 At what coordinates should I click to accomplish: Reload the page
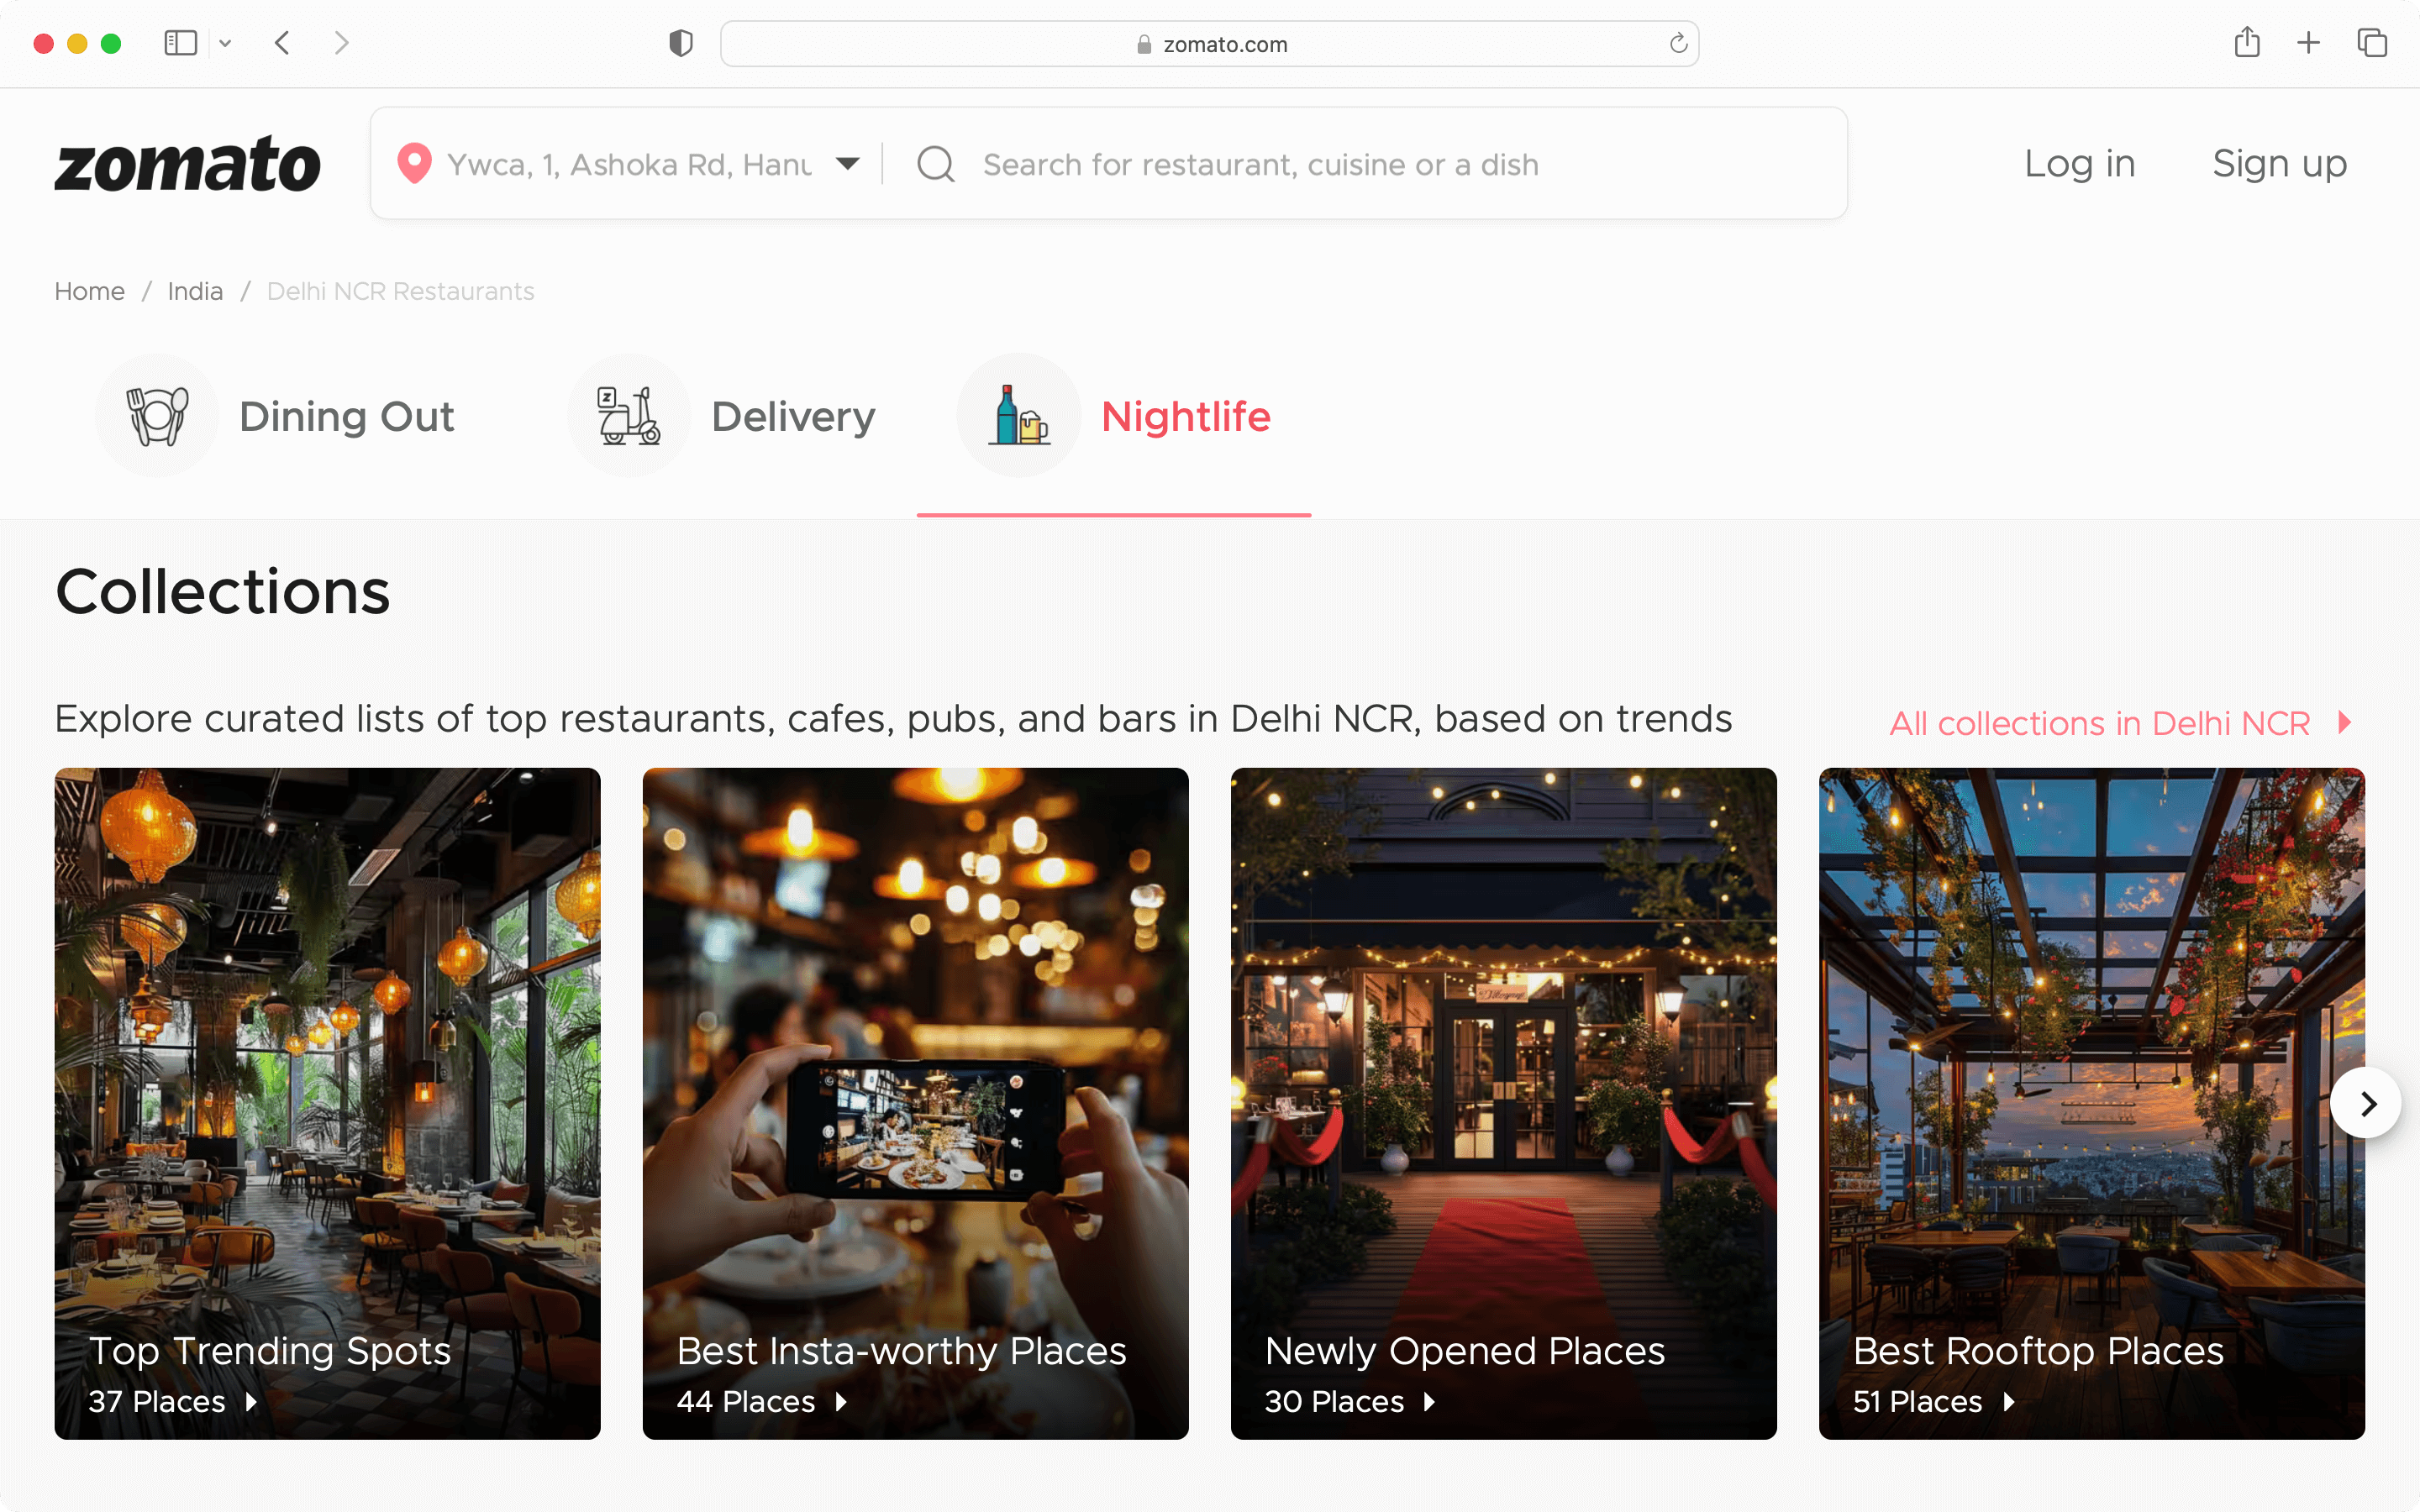click(1678, 43)
